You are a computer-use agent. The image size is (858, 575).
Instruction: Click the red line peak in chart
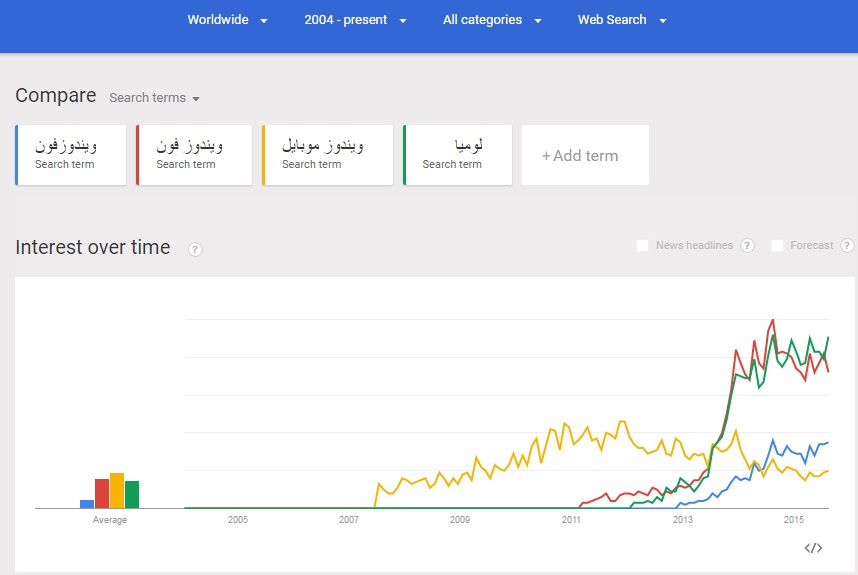tap(773, 320)
